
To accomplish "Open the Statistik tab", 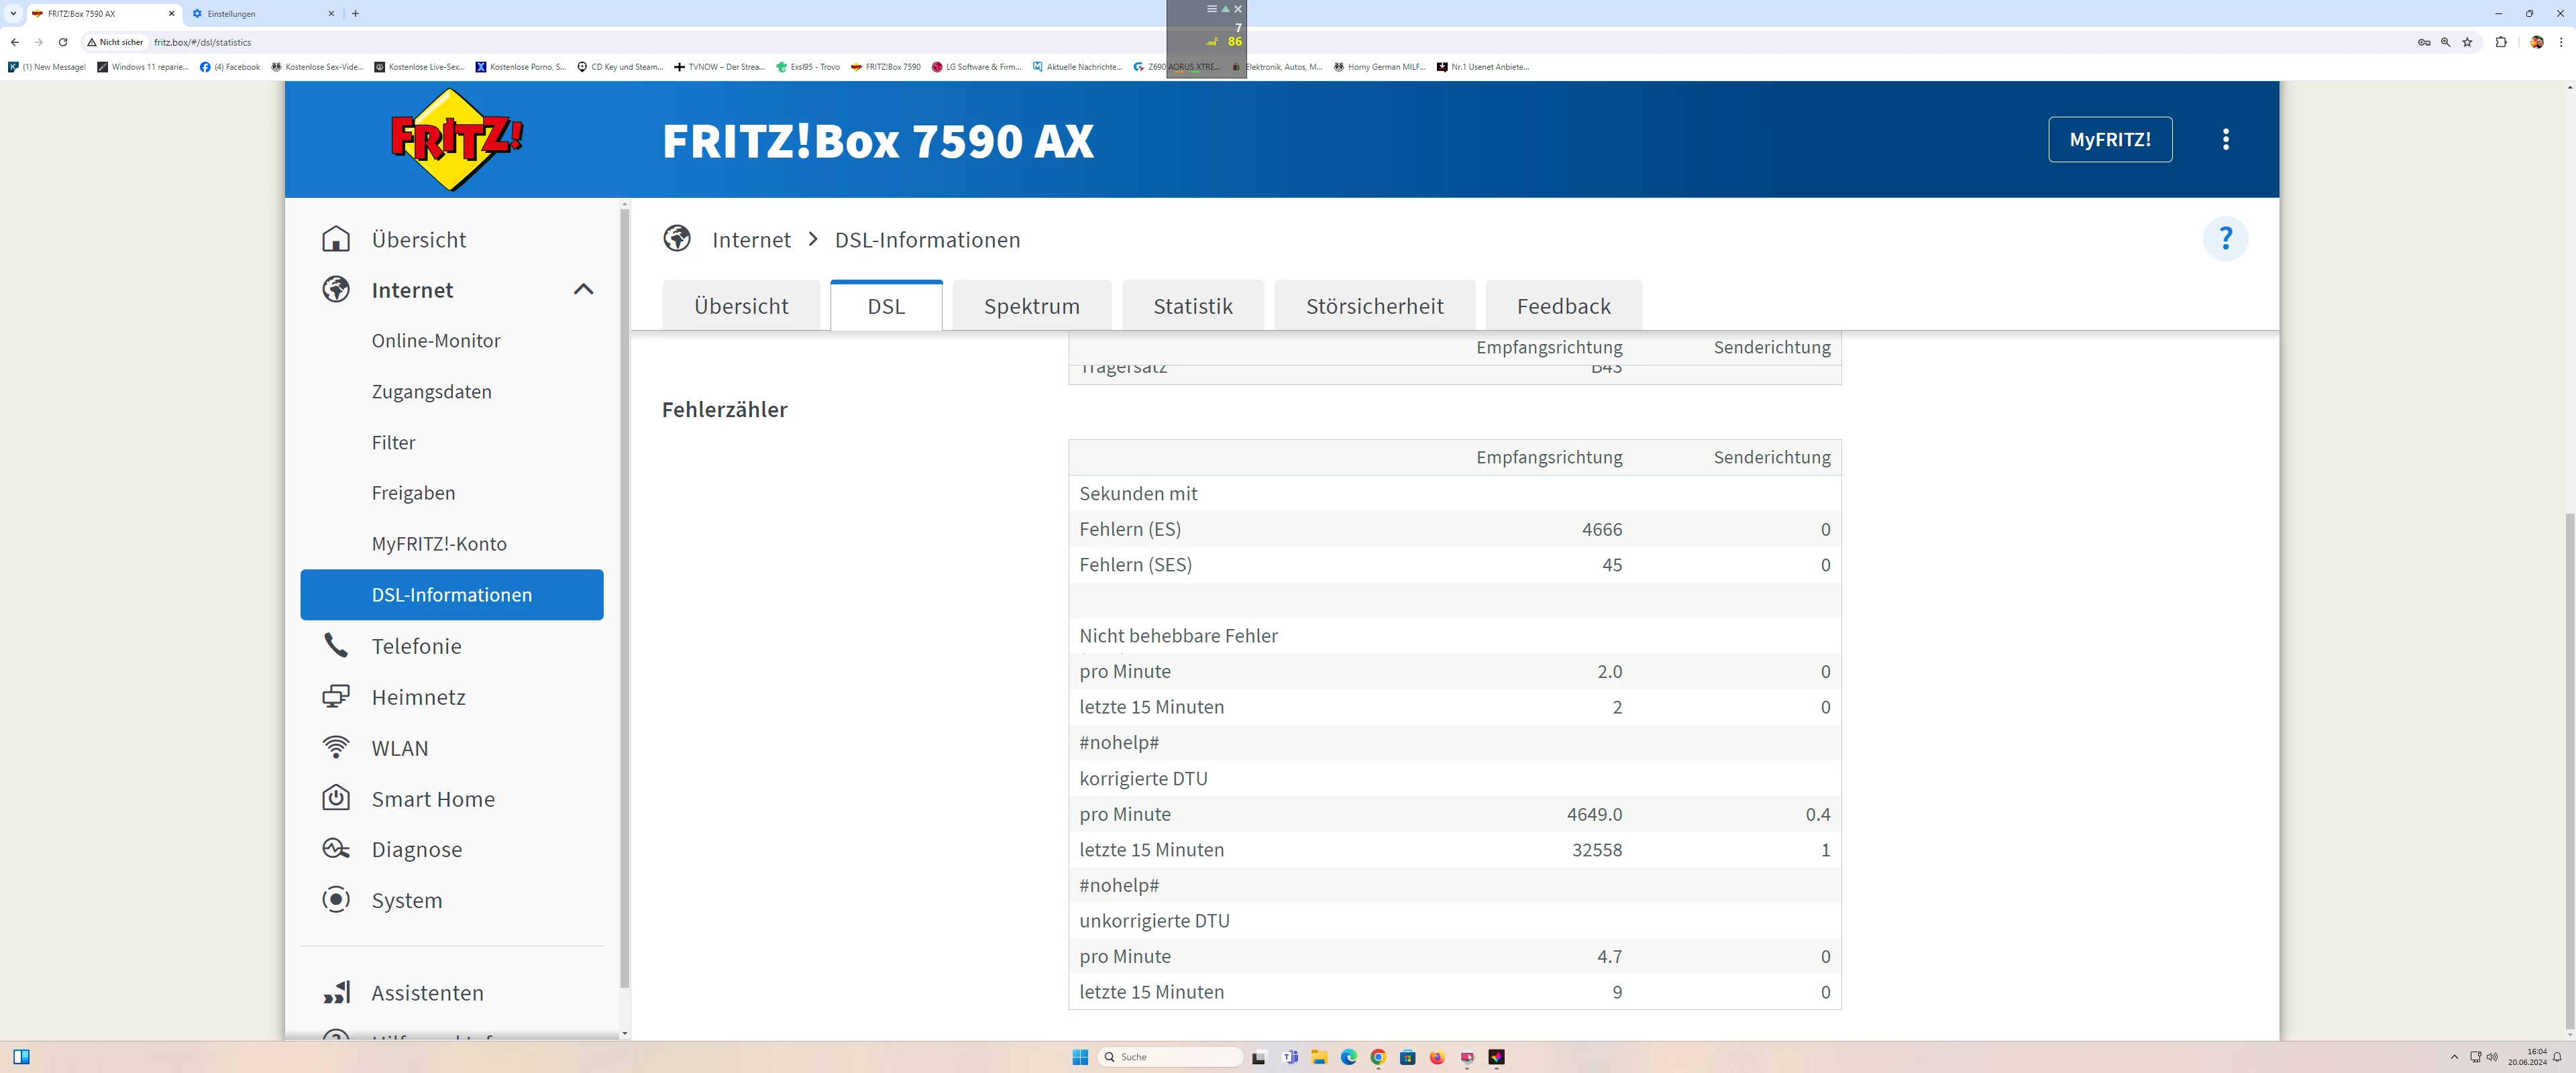I will pos(1192,306).
